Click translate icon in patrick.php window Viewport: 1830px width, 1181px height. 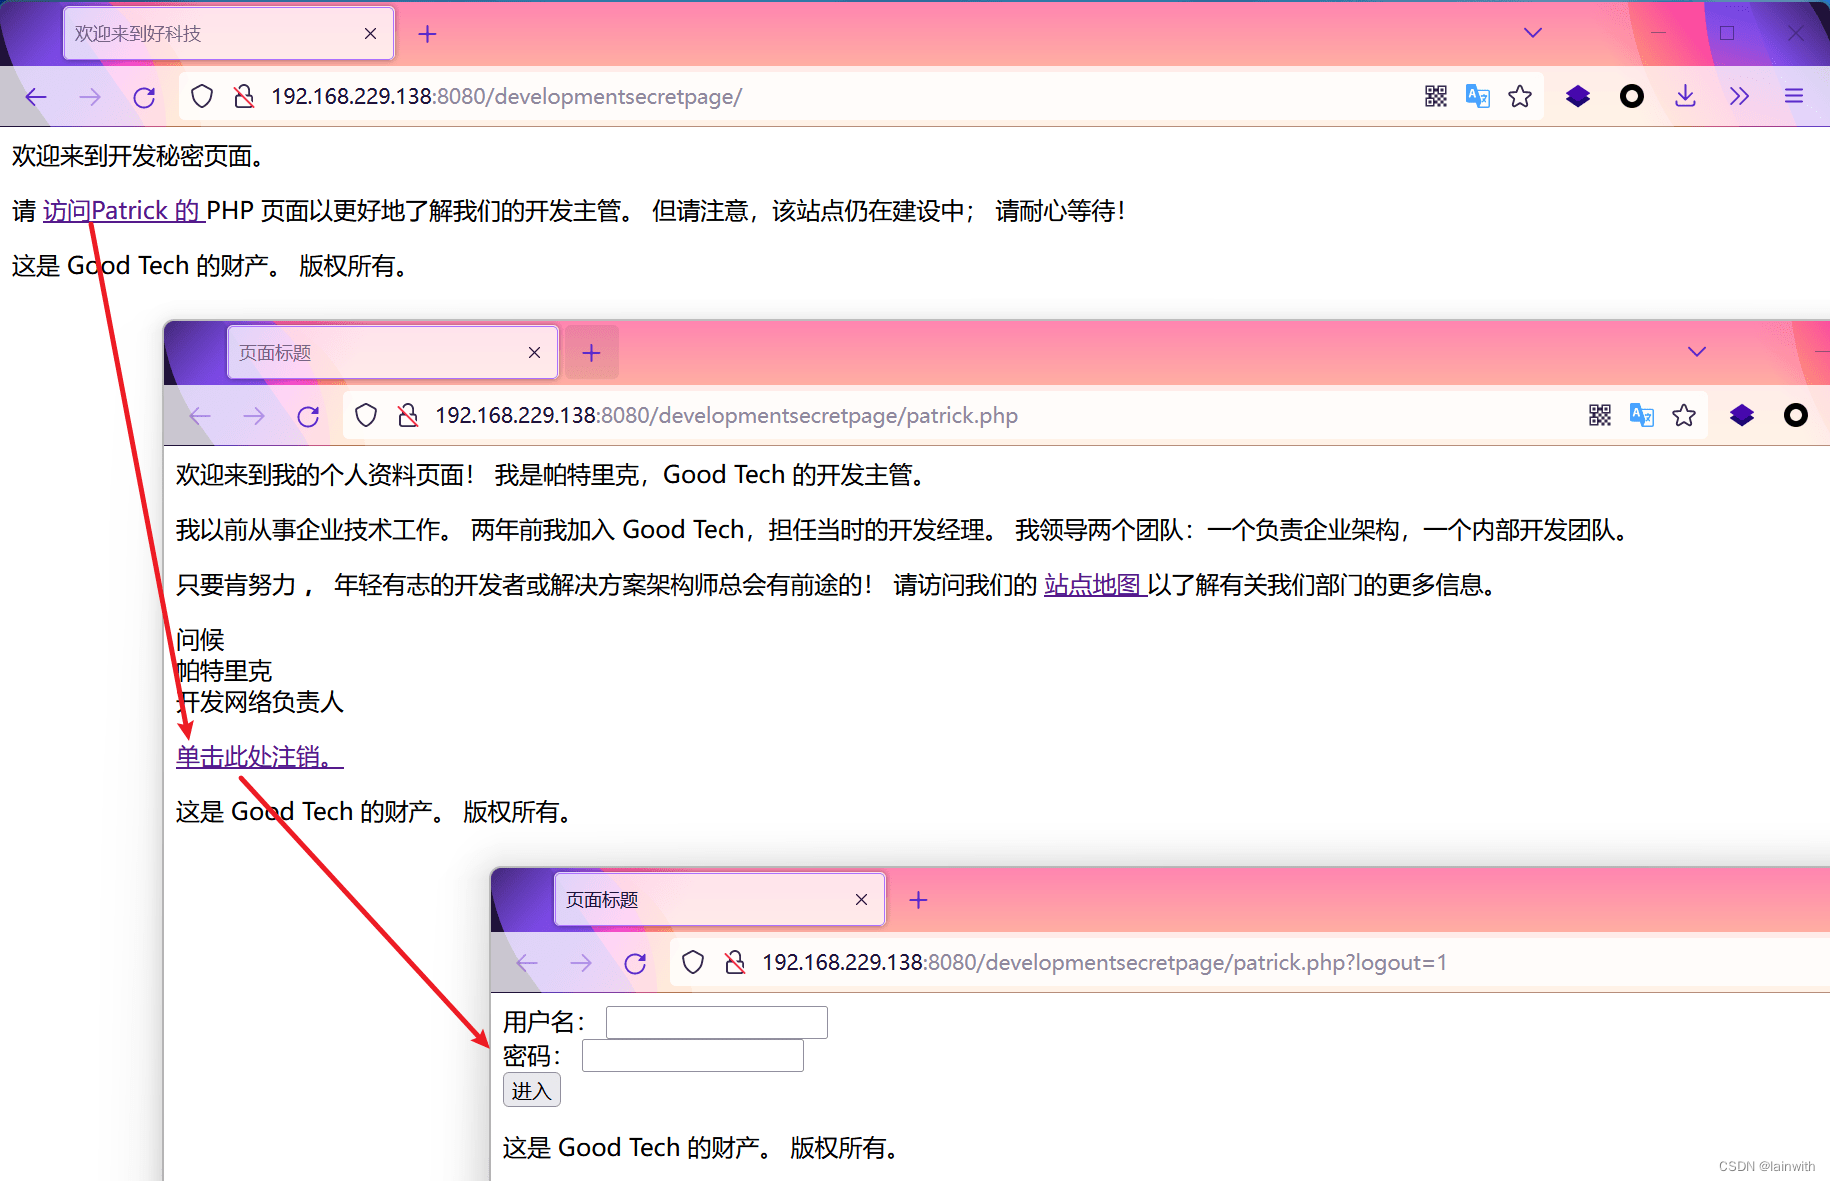[x=1642, y=415]
